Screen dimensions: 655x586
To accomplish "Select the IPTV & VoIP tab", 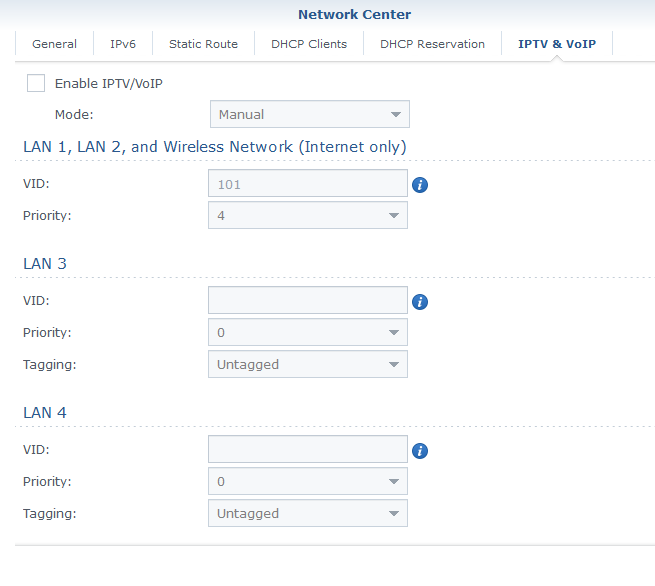I will click(x=556, y=44).
